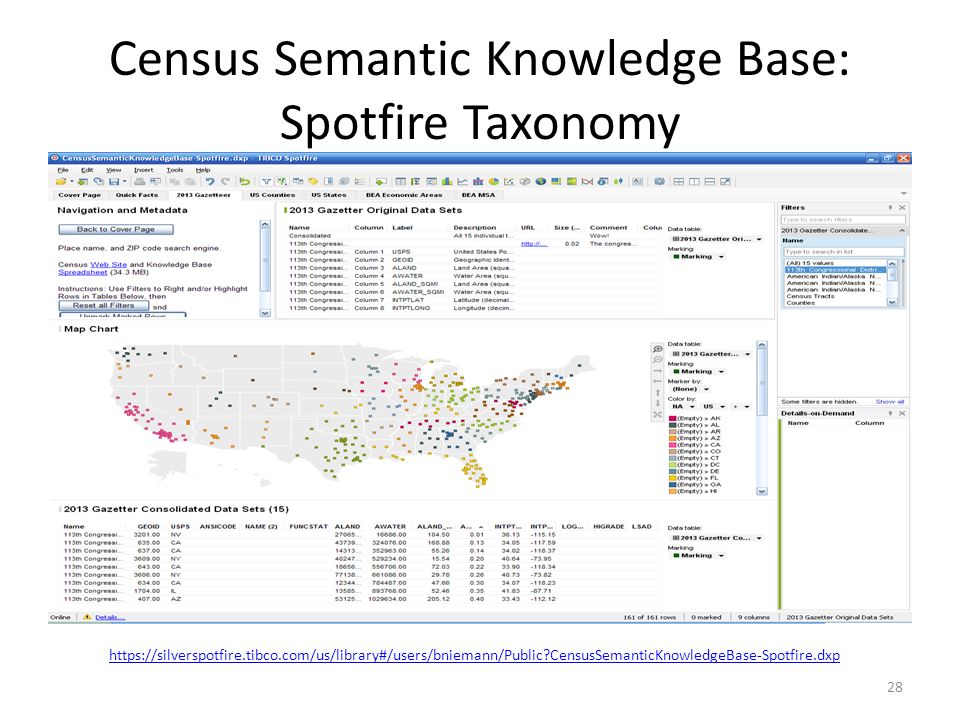This screenshot has height=720, width=960.
Task: Insert a Line Chart from the toolbar
Action: click(462, 181)
